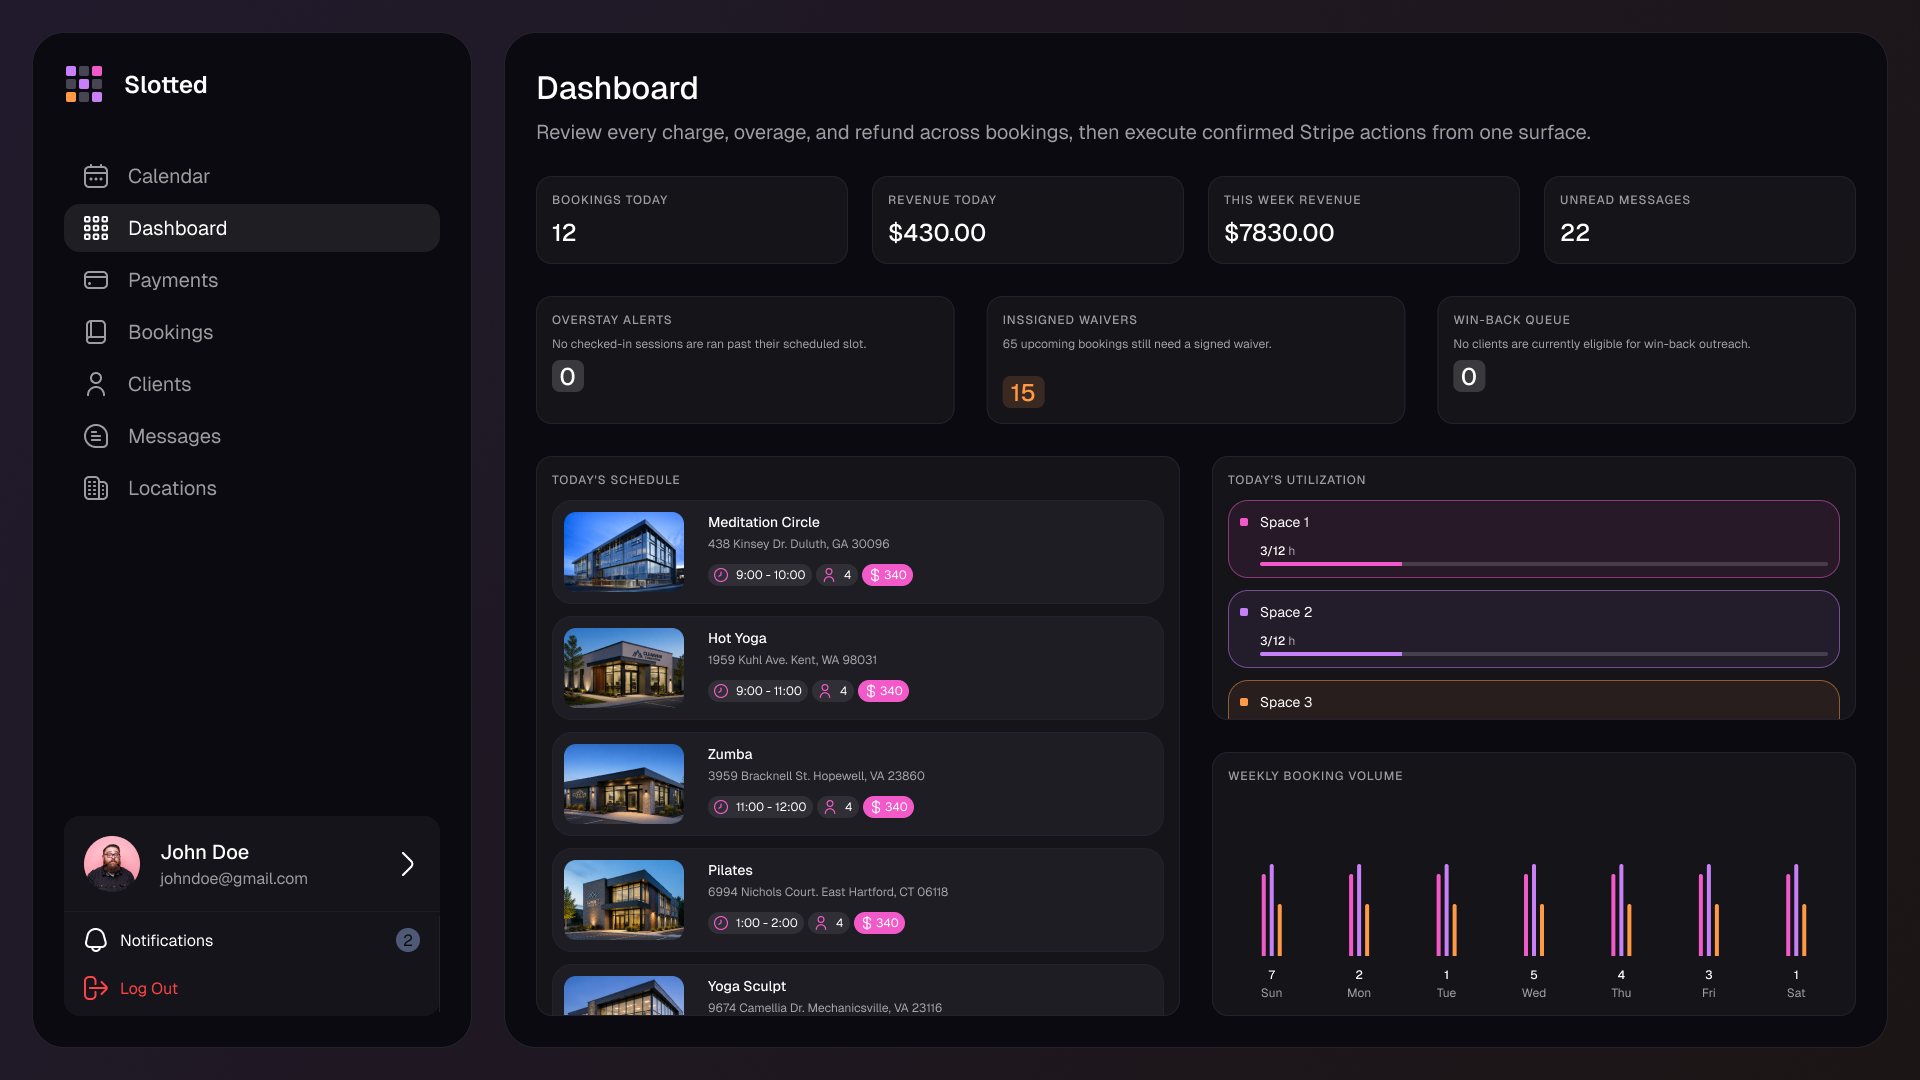
Task: Open the Notifications link
Action: click(166, 940)
